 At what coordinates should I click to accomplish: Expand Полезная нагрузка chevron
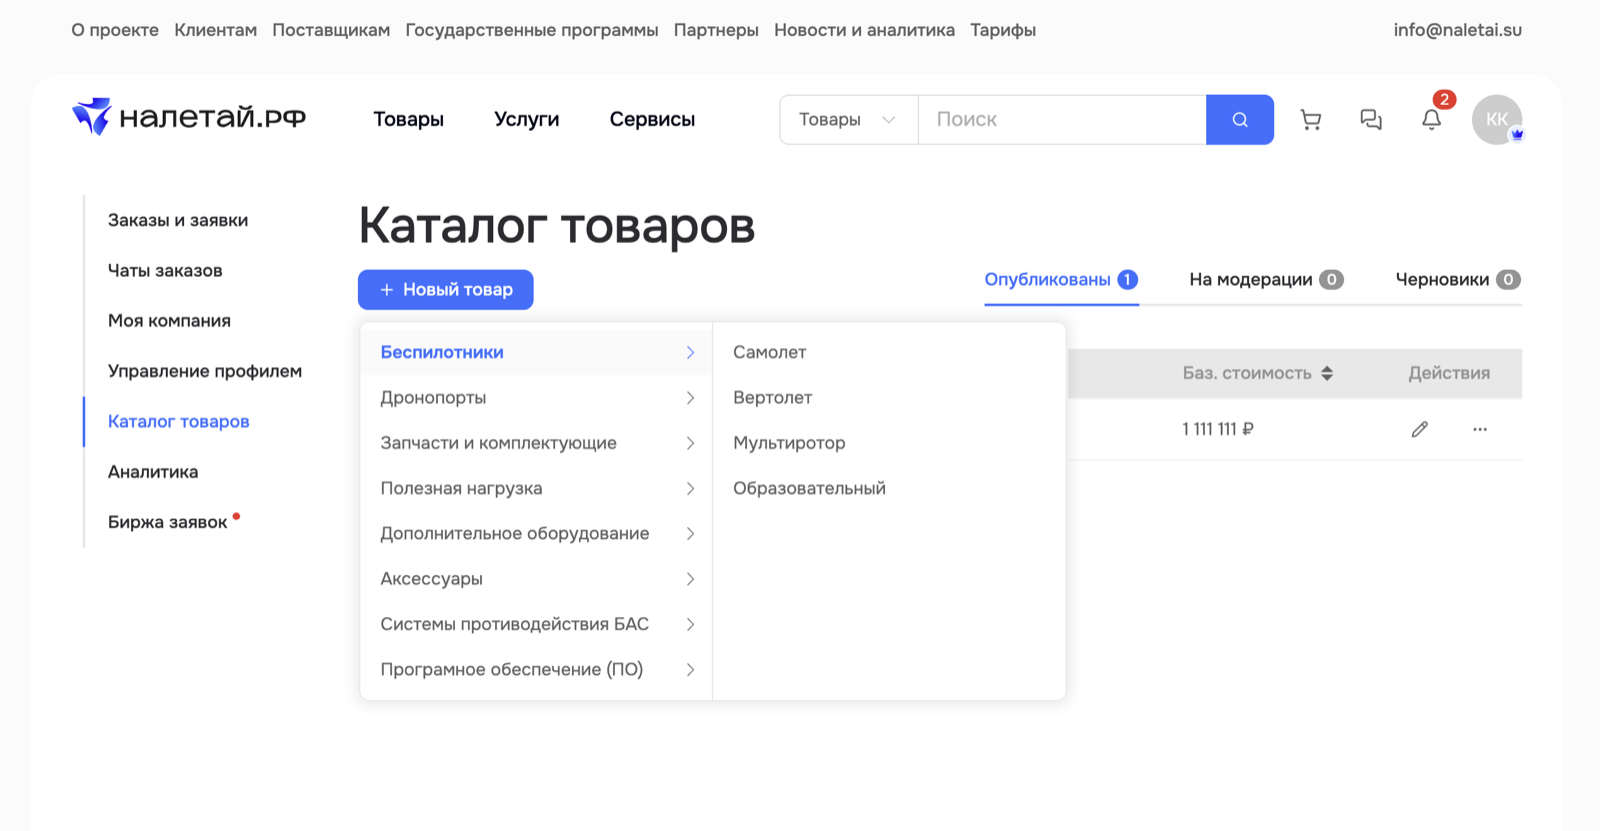[x=690, y=488]
